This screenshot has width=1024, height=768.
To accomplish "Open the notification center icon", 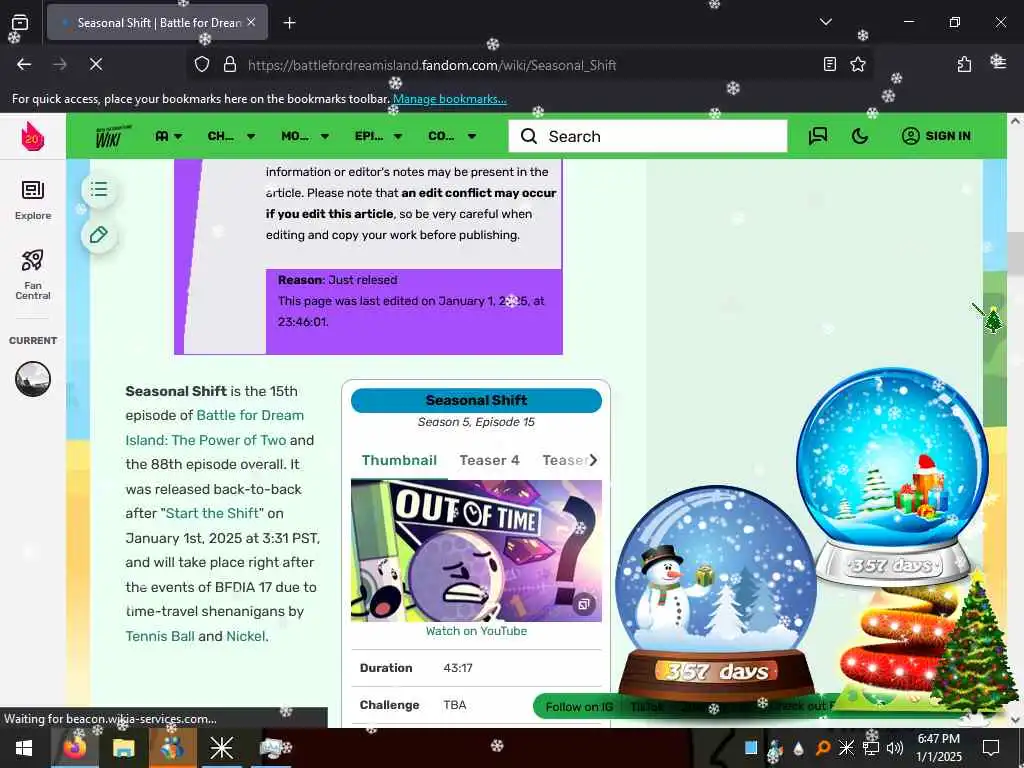I will coord(991,748).
